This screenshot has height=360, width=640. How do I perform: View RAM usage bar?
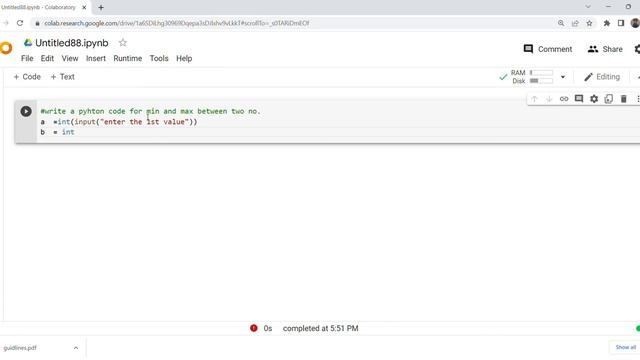coord(541,73)
